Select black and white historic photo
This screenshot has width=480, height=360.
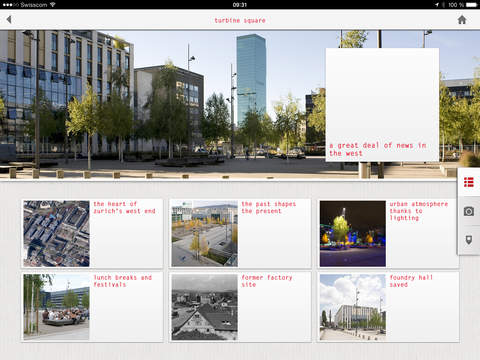pyautogui.click(x=204, y=307)
